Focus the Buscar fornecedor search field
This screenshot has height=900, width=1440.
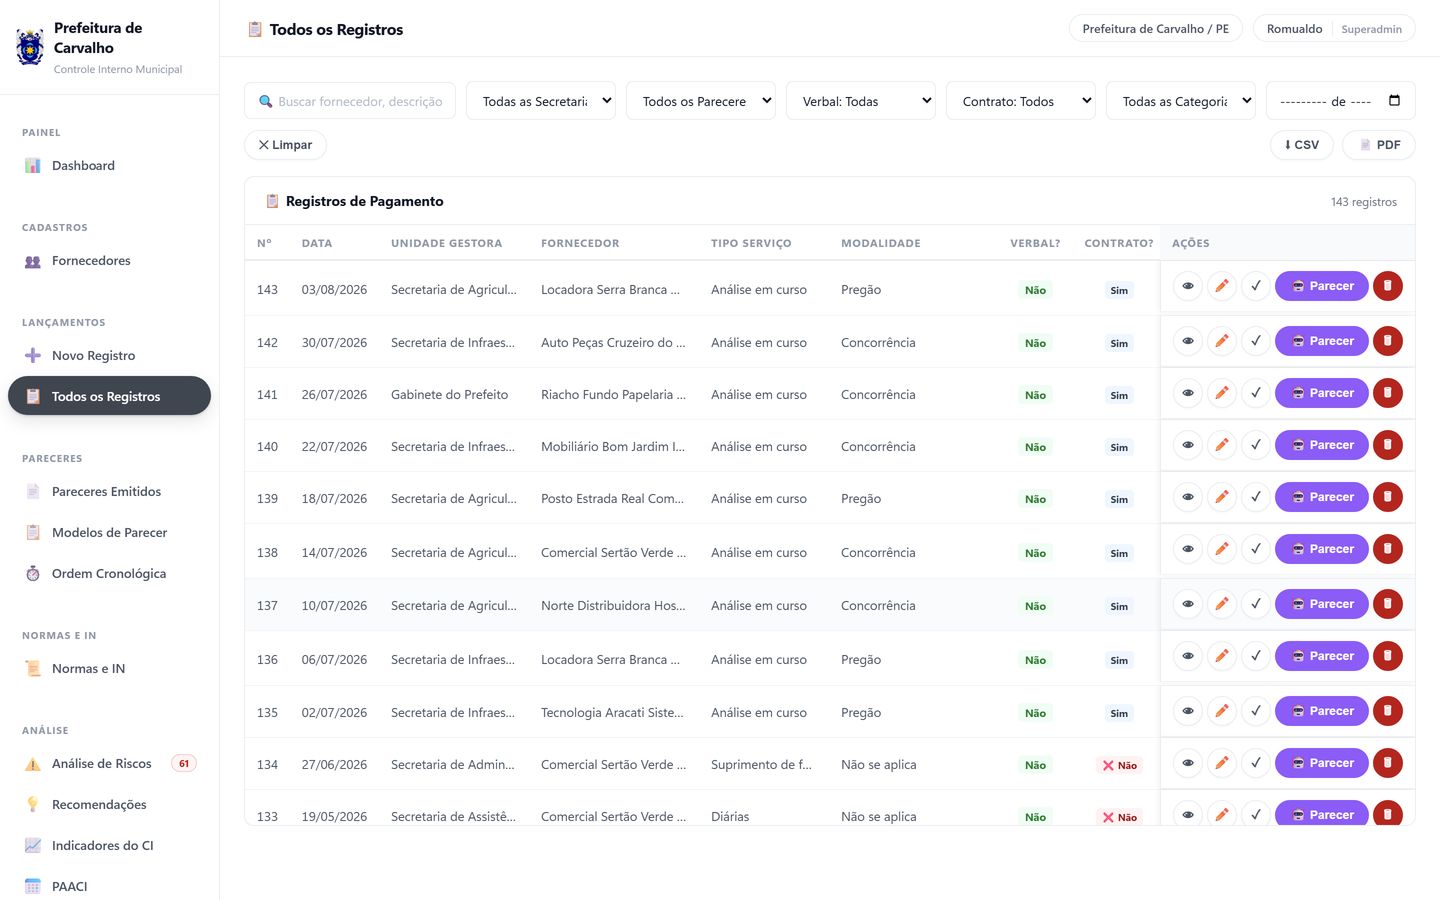coord(350,101)
